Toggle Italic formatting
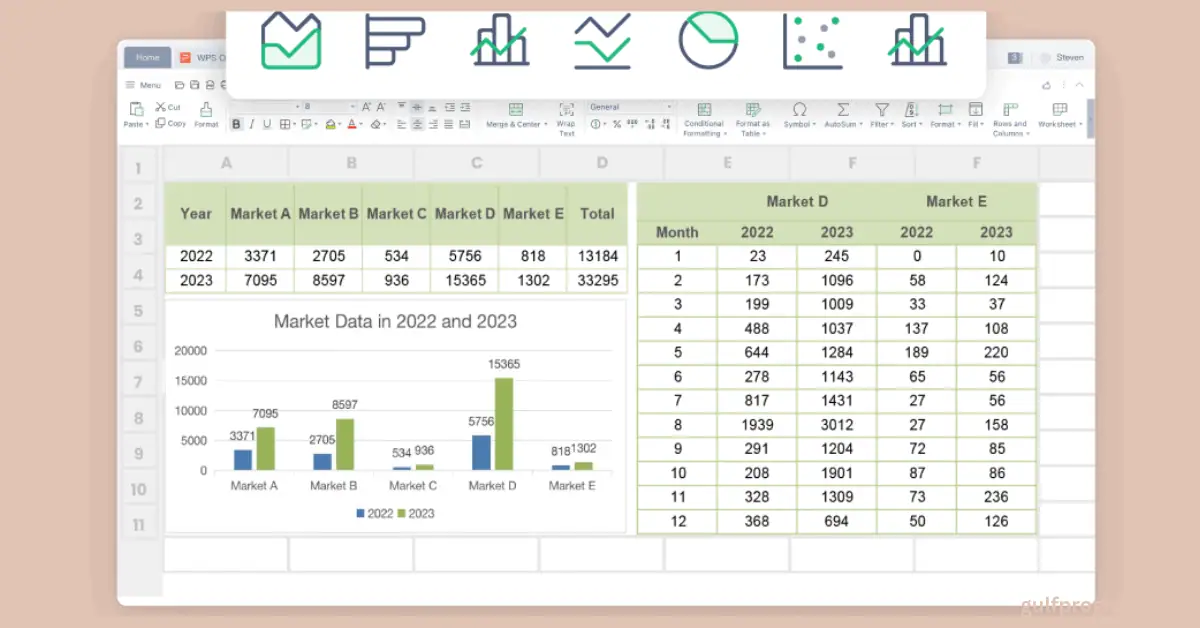1200x628 pixels. click(x=252, y=125)
